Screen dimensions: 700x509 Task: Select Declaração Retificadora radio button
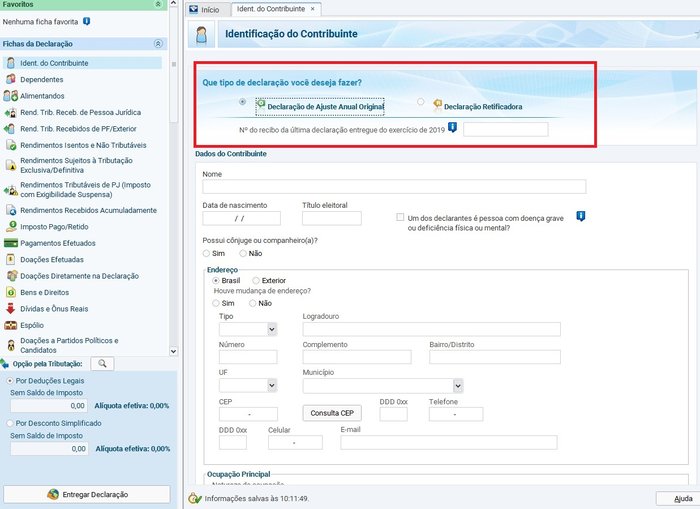click(x=421, y=102)
